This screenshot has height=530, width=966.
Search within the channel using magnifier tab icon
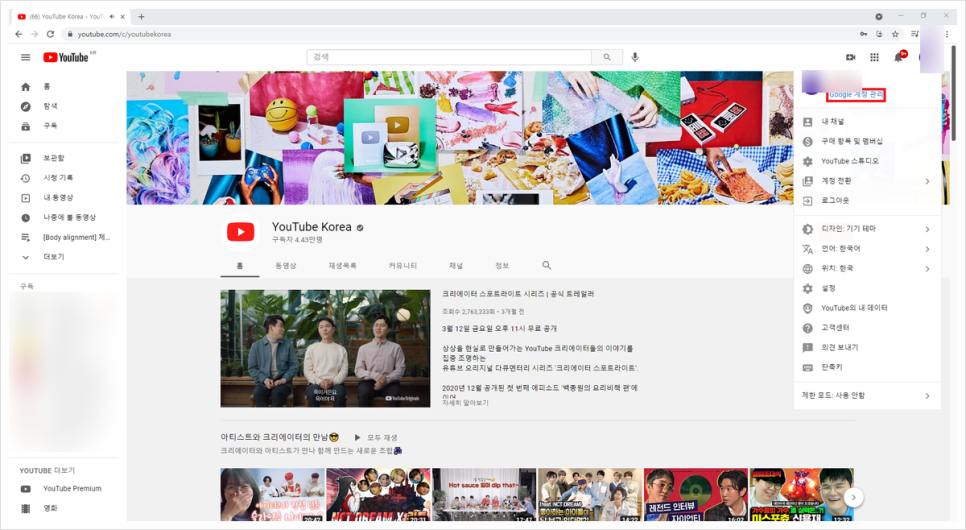coord(546,265)
